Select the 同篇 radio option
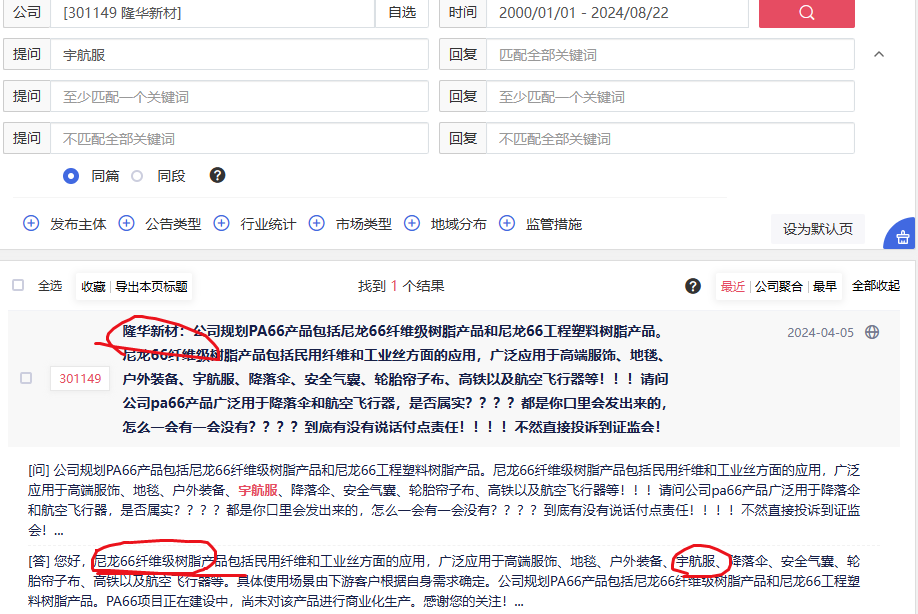 (71, 176)
